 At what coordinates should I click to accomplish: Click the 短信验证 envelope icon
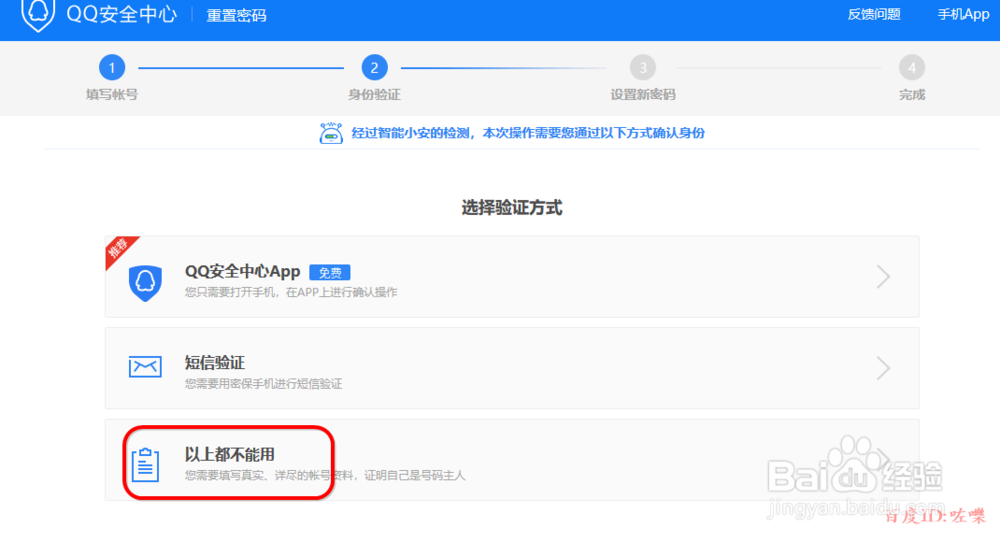(145, 367)
